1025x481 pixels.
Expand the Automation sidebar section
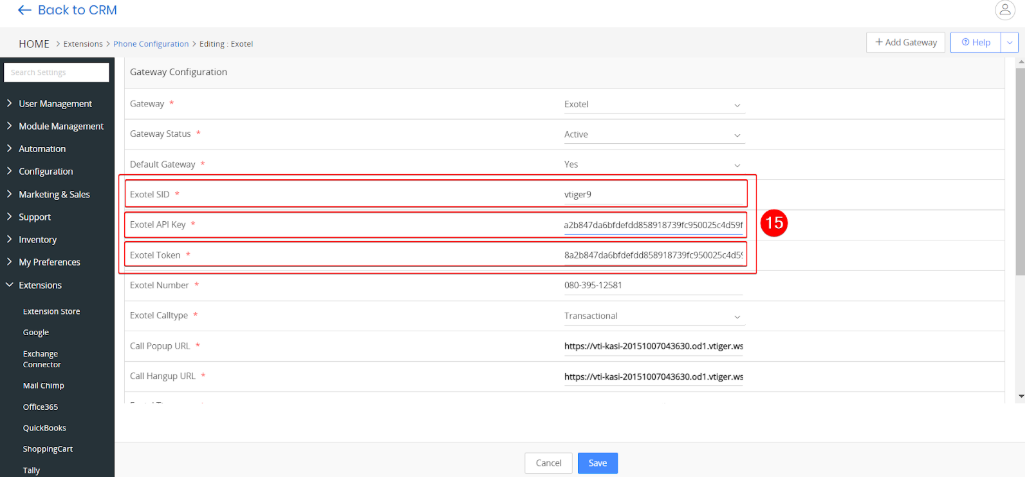tap(42, 148)
